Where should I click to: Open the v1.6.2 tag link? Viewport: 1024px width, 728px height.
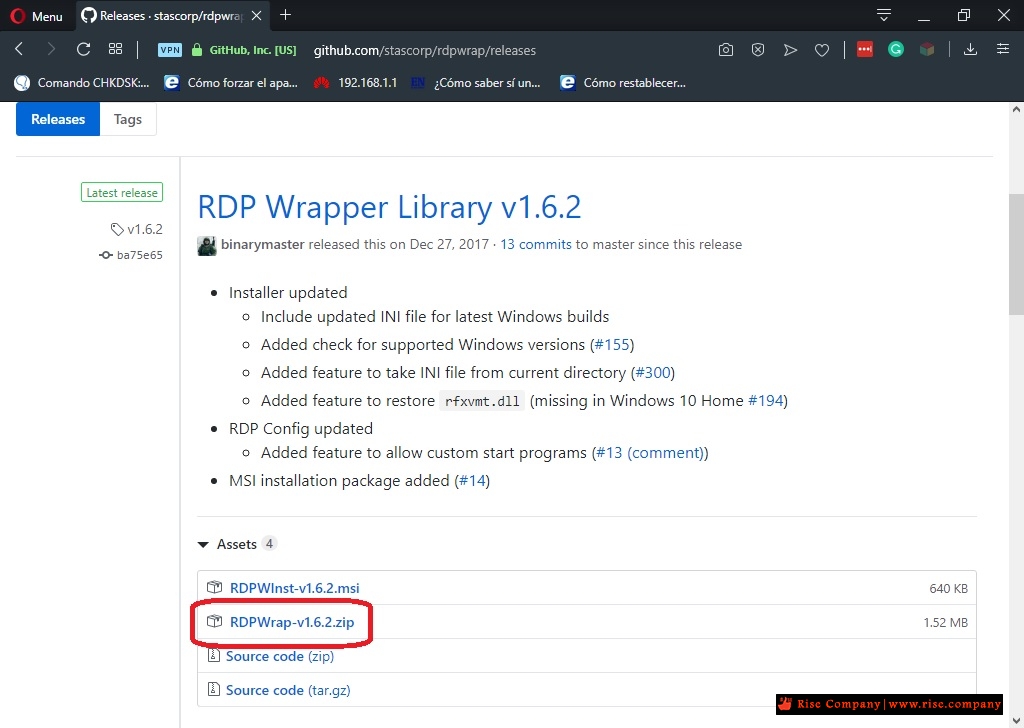136,229
